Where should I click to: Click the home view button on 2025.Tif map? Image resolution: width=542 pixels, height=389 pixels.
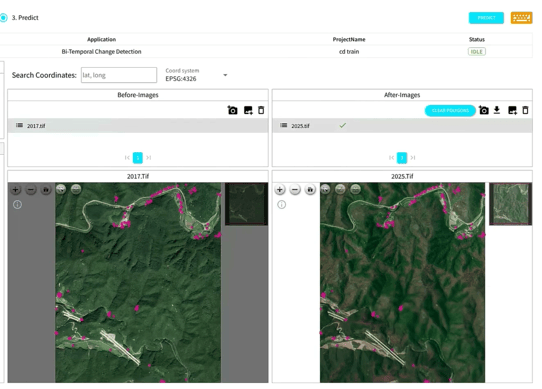[310, 189]
